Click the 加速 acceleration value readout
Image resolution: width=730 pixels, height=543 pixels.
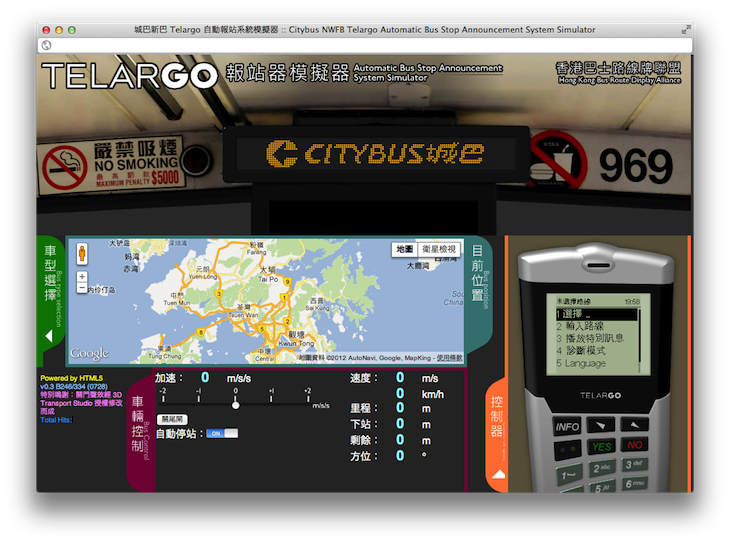click(x=205, y=378)
